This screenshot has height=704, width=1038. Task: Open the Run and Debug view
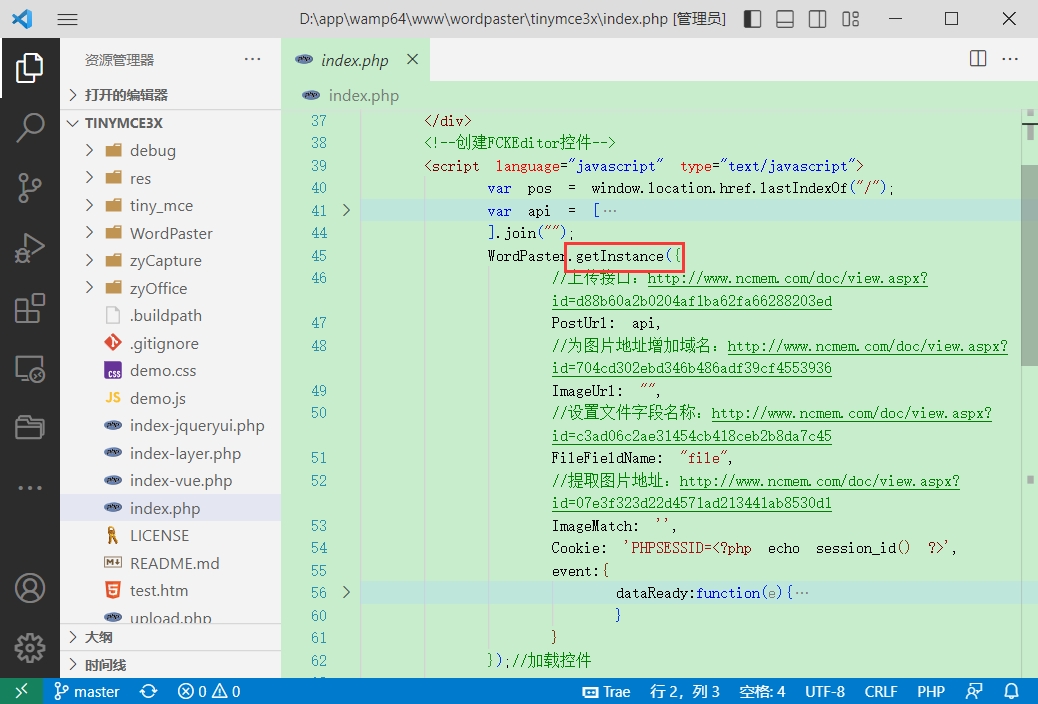(x=30, y=248)
